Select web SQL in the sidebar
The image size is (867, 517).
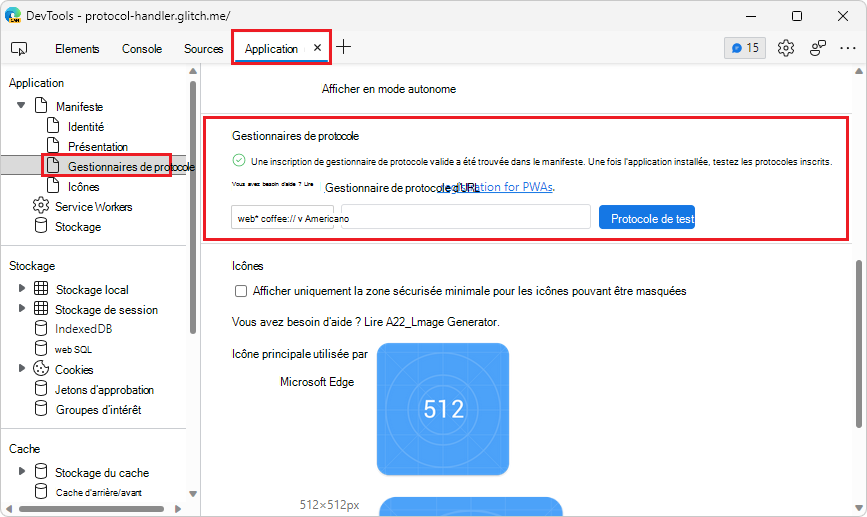click(73, 349)
